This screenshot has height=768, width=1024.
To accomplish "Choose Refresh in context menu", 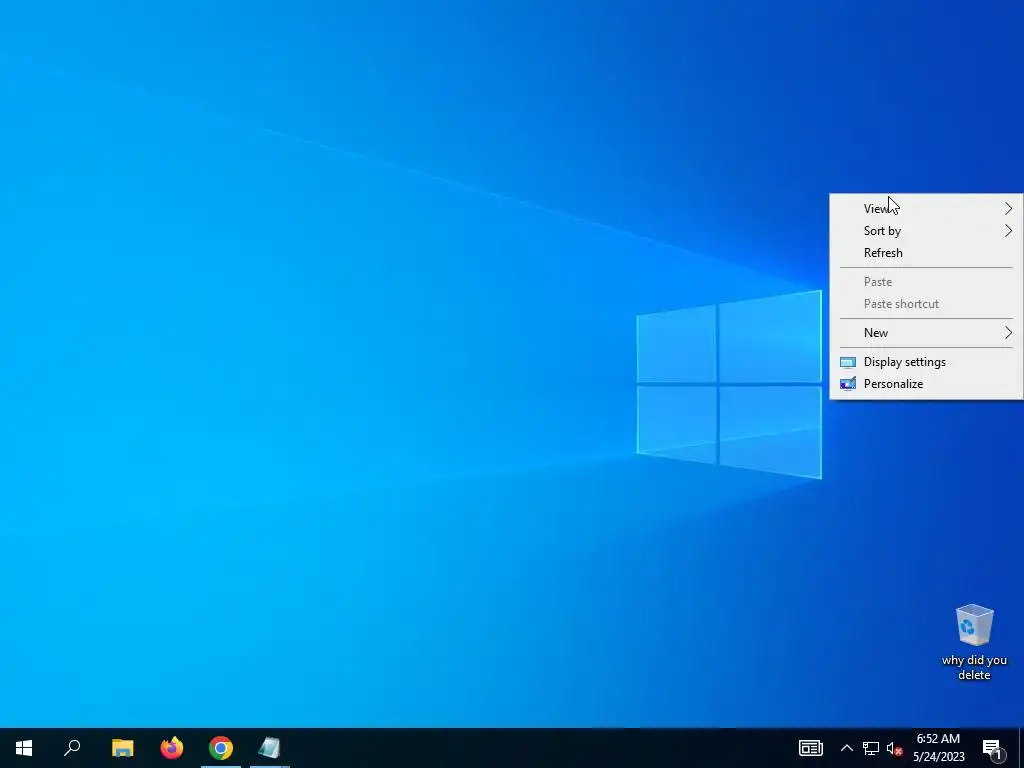I will 926,253.
